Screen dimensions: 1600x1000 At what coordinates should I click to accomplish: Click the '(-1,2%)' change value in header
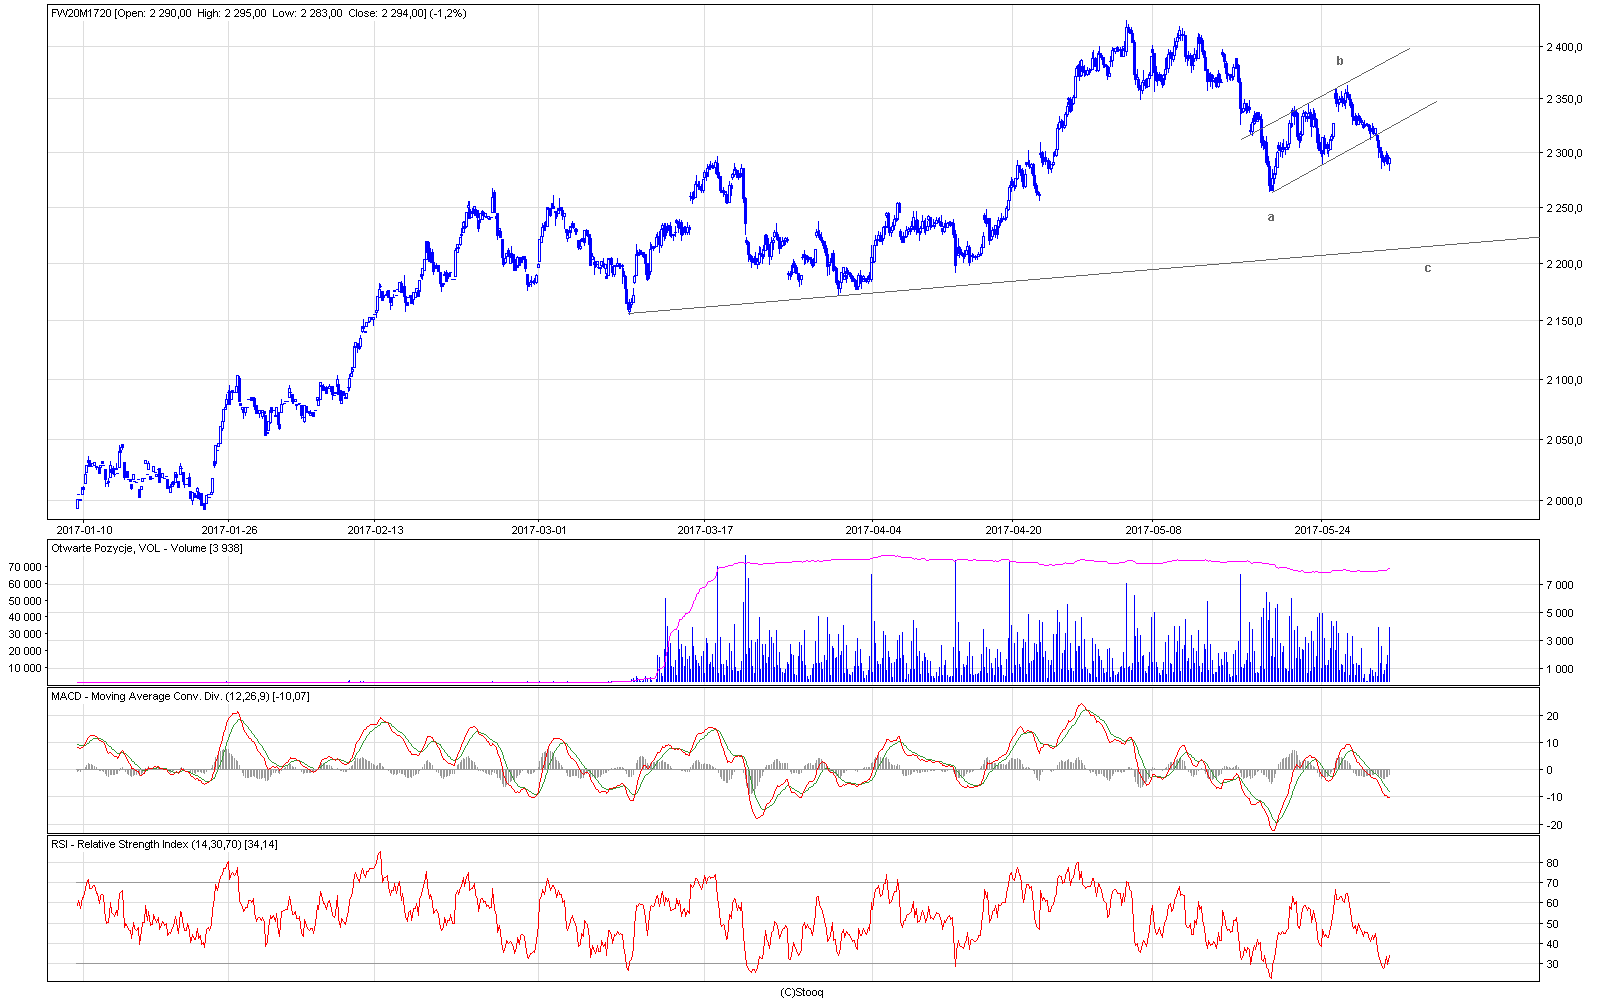[x=448, y=14]
